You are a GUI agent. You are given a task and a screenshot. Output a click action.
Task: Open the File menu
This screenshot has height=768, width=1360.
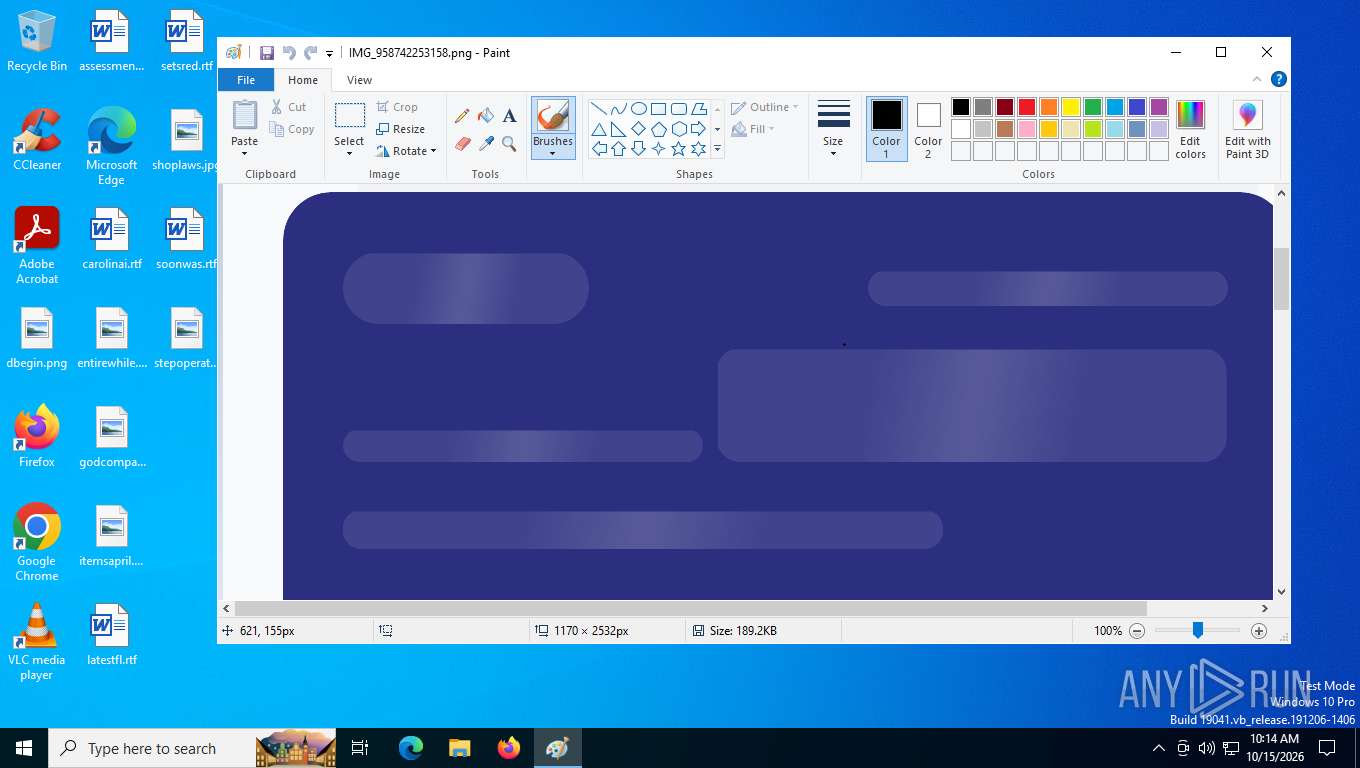[x=246, y=80]
